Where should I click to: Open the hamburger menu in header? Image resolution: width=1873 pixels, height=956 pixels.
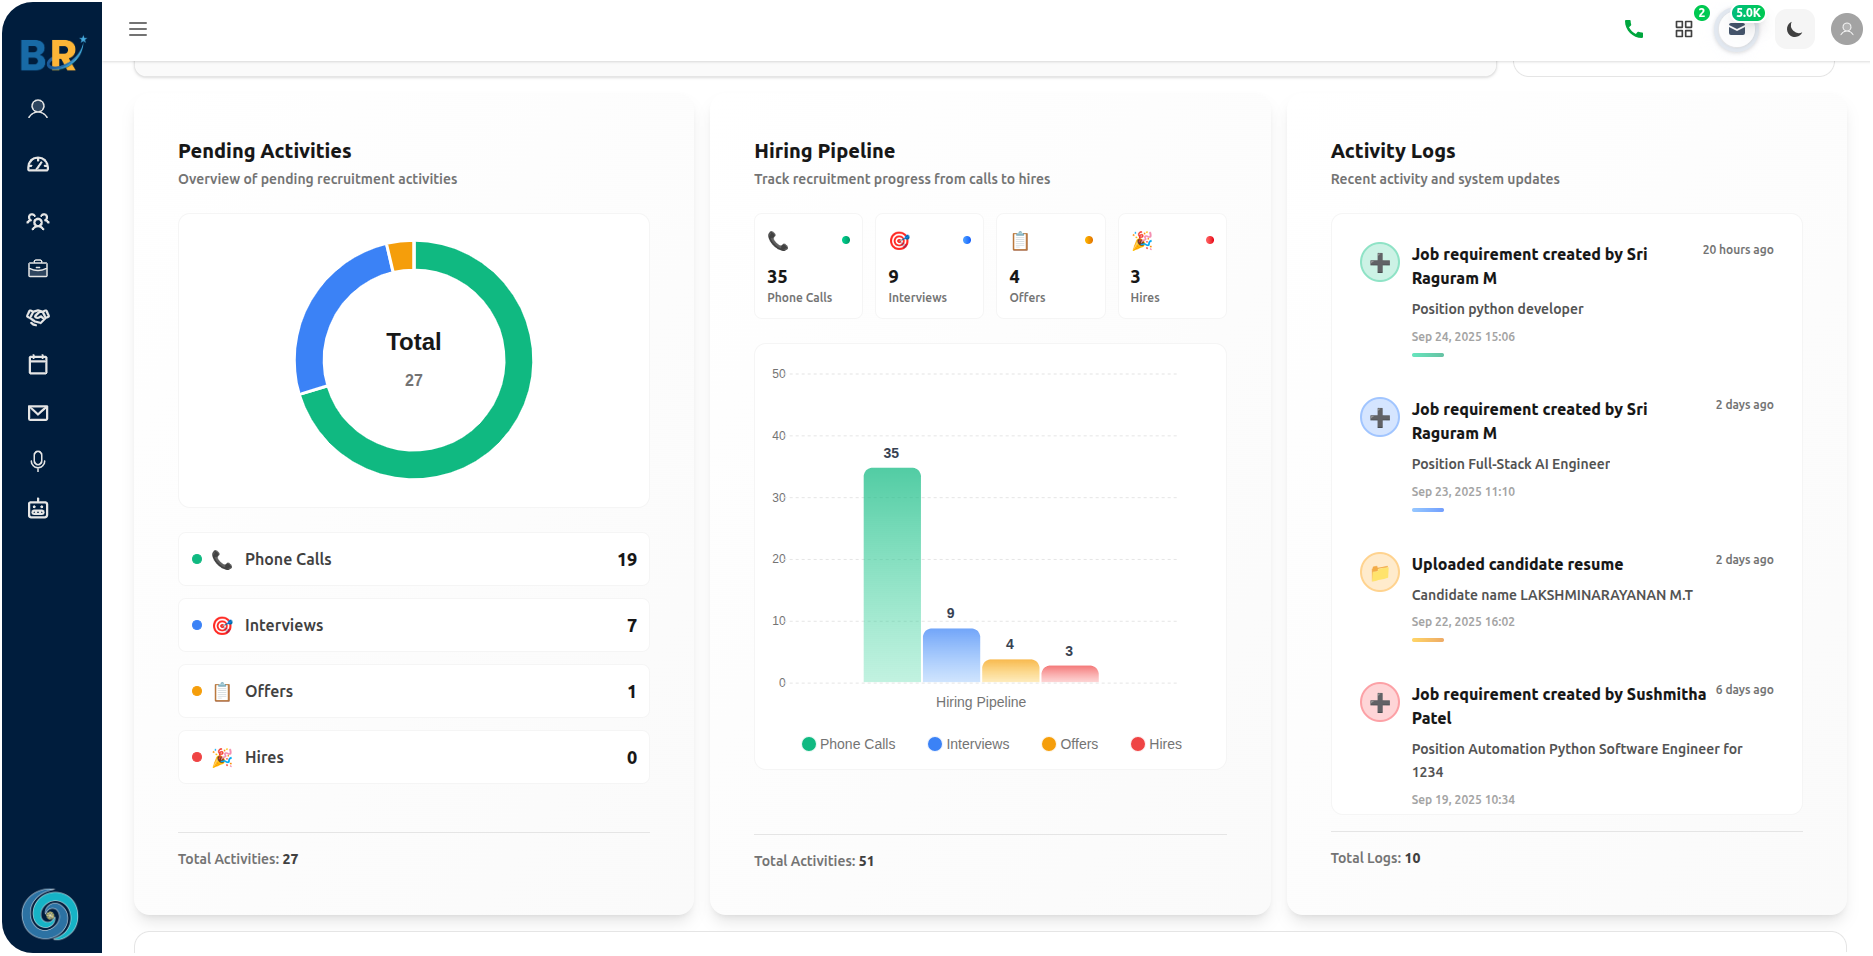tap(138, 29)
